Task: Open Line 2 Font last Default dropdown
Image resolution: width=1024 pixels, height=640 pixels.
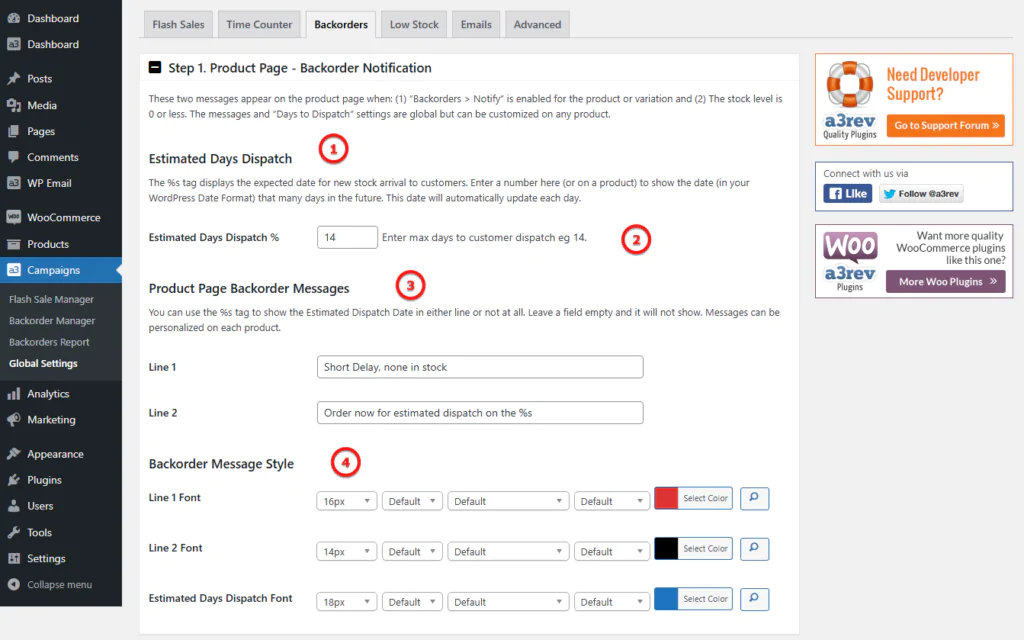Action: (x=611, y=551)
